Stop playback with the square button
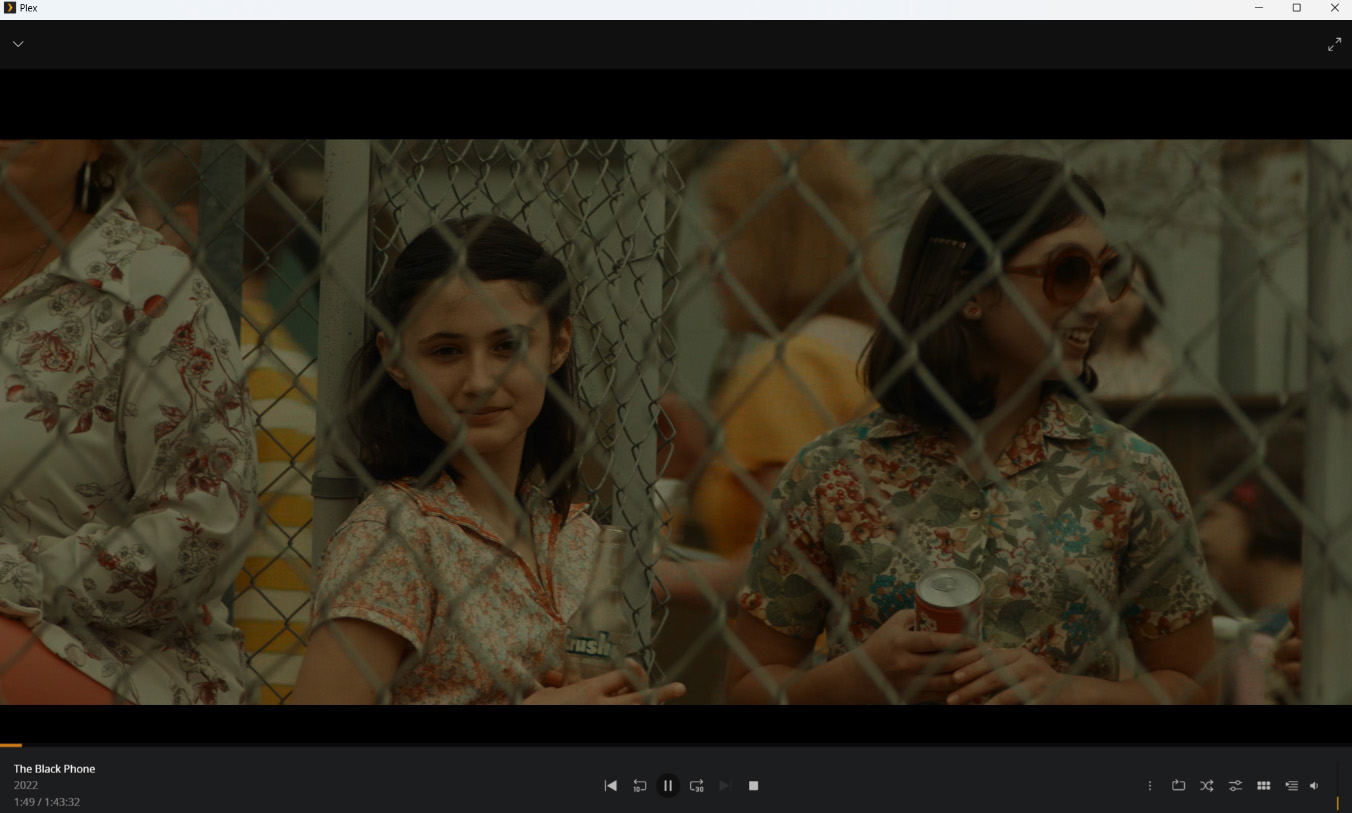This screenshot has width=1352, height=813. point(754,786)
